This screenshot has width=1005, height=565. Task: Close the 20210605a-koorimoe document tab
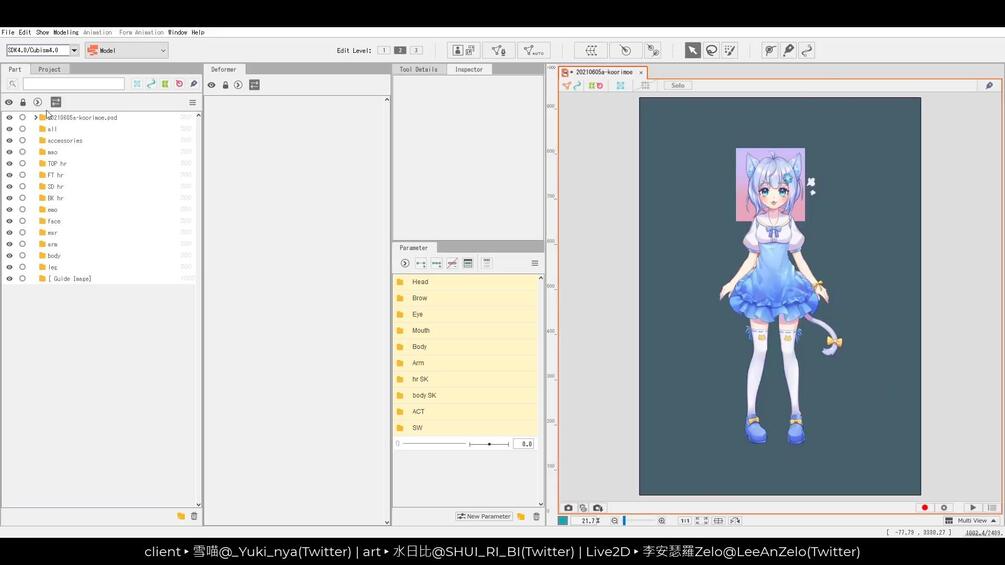click(x=641, y=72)
